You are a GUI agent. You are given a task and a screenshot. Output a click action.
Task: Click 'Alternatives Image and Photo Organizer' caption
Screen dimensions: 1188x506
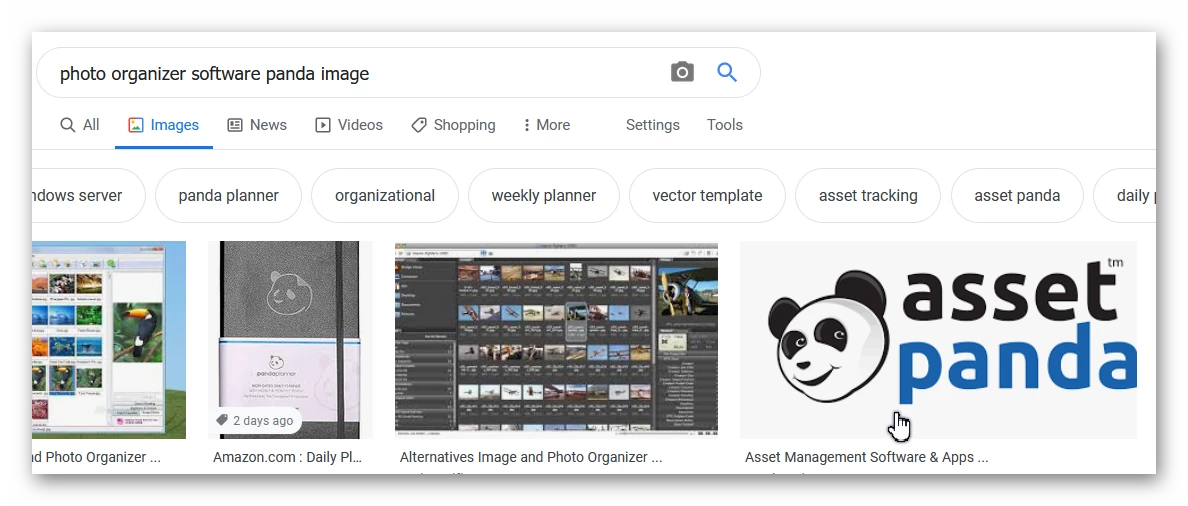(530, 458)
